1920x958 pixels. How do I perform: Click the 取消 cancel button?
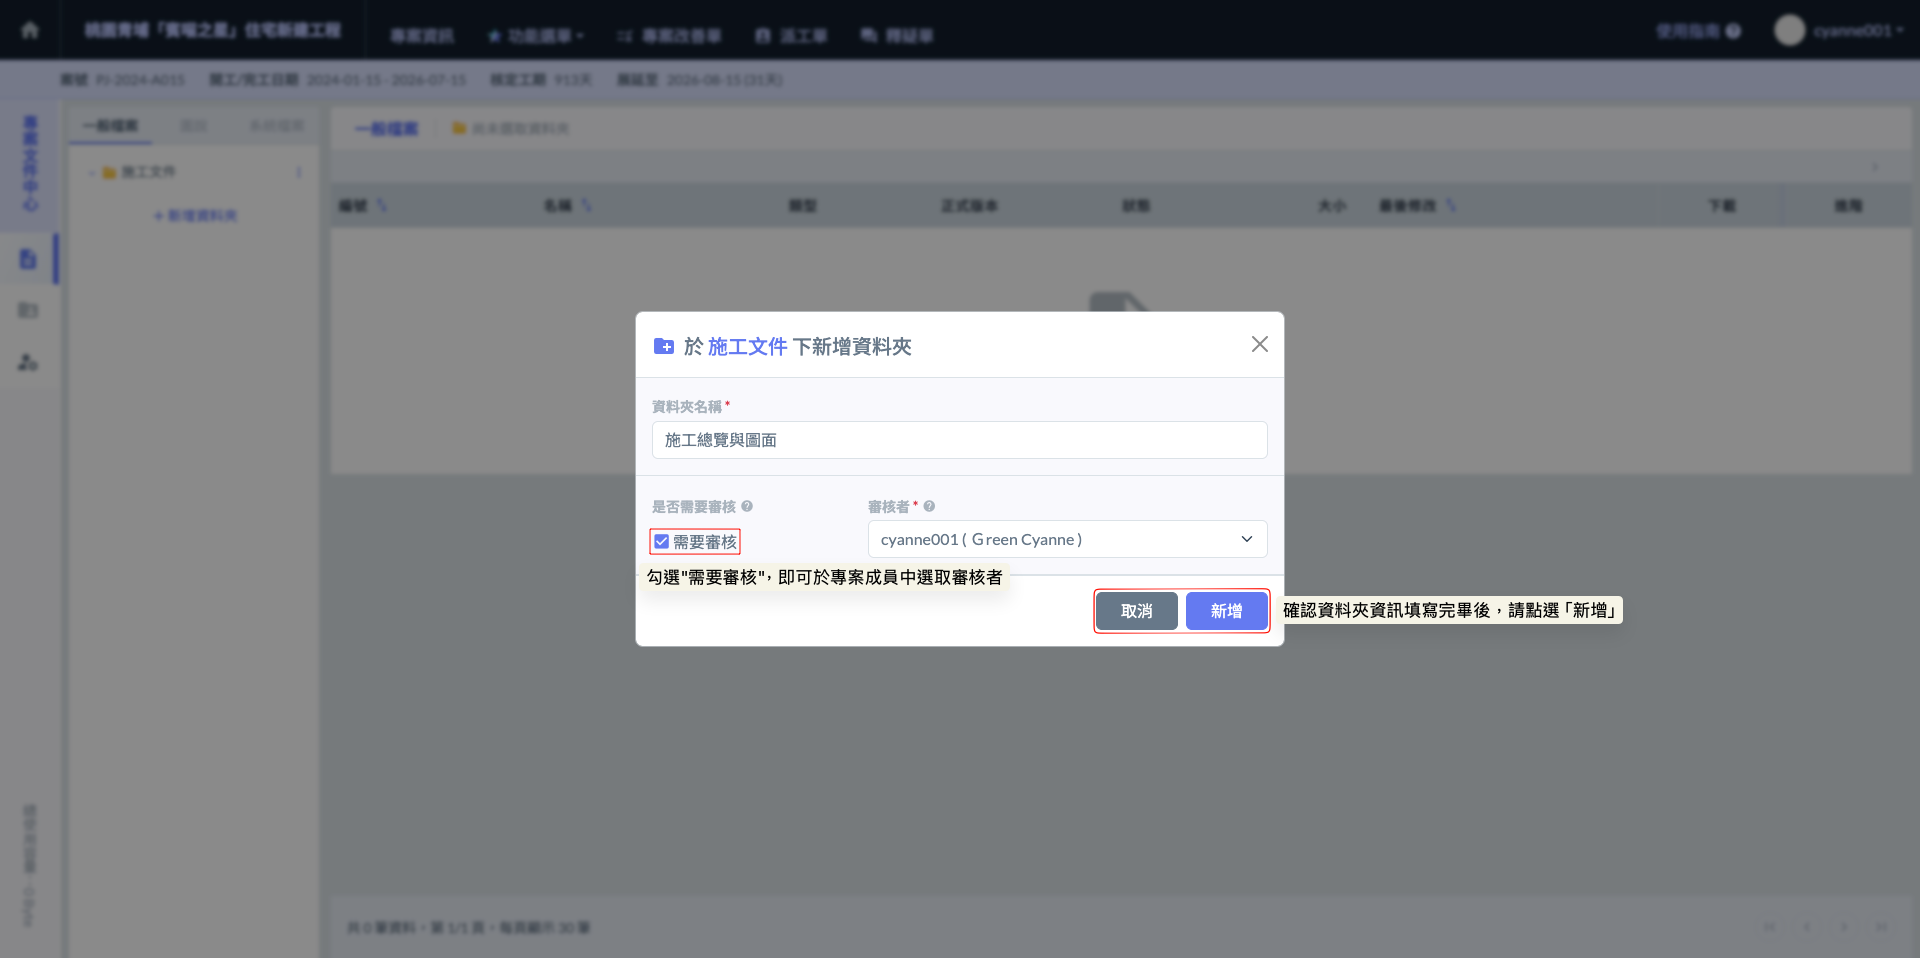pos(1136,611)
